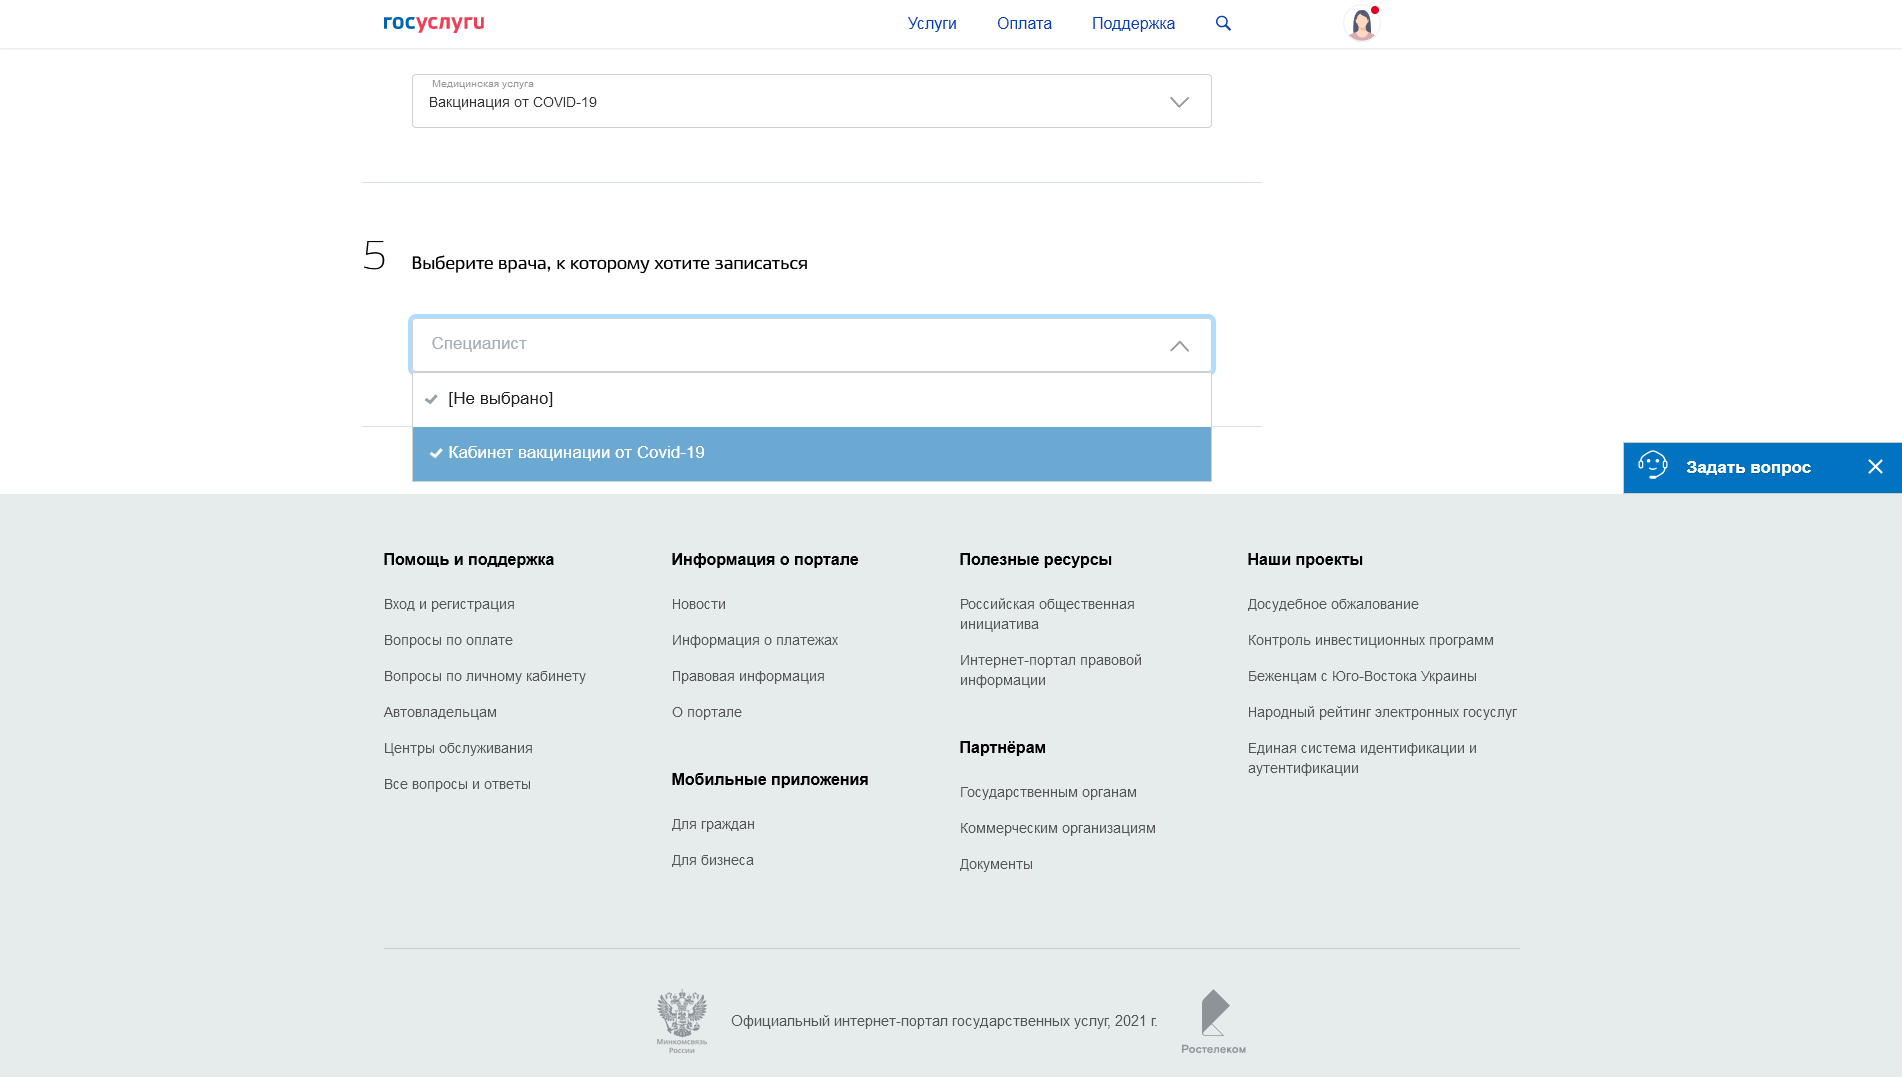This screenshot has height=1077, width=1902.
Task: Click the Минкомсвязь России emblem
Action: (x=682, y=1021)
